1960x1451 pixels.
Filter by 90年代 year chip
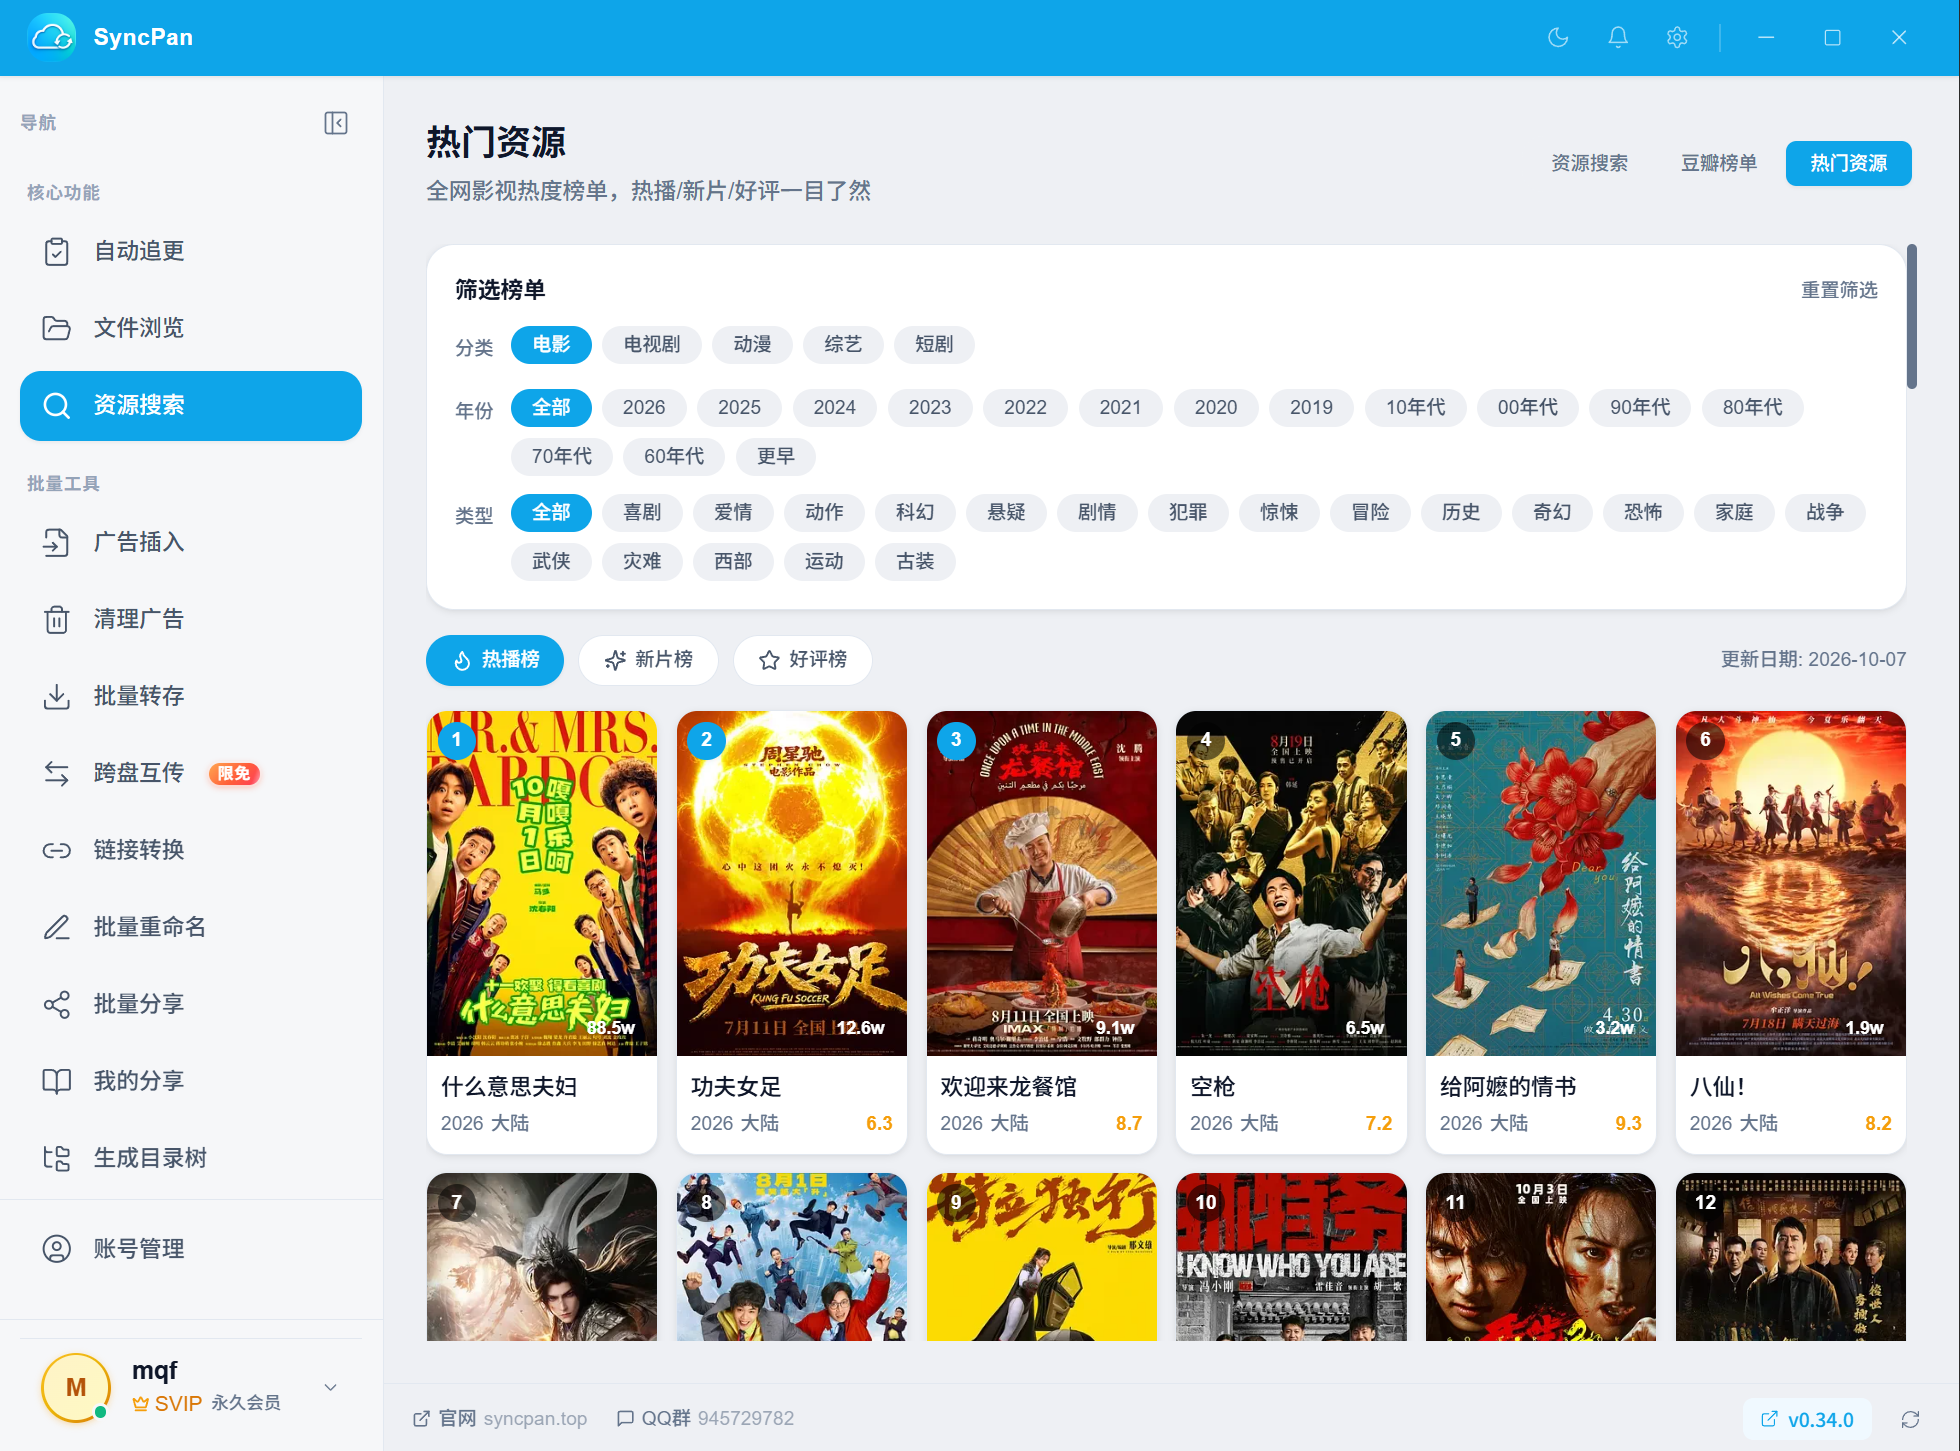coord(1640,408)
